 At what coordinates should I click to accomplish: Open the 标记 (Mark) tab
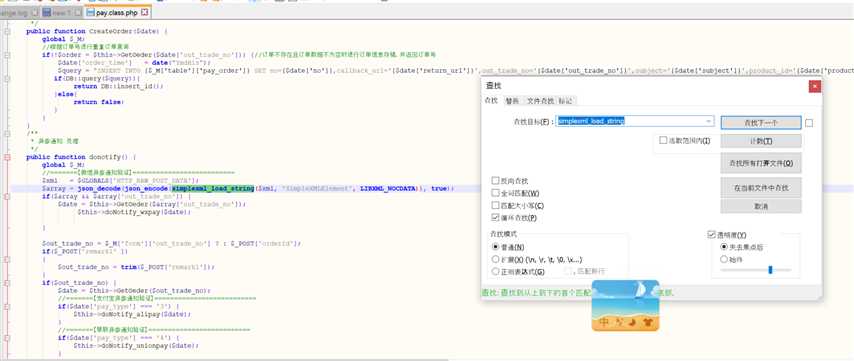pyautogui.click(x=565, y=101)
